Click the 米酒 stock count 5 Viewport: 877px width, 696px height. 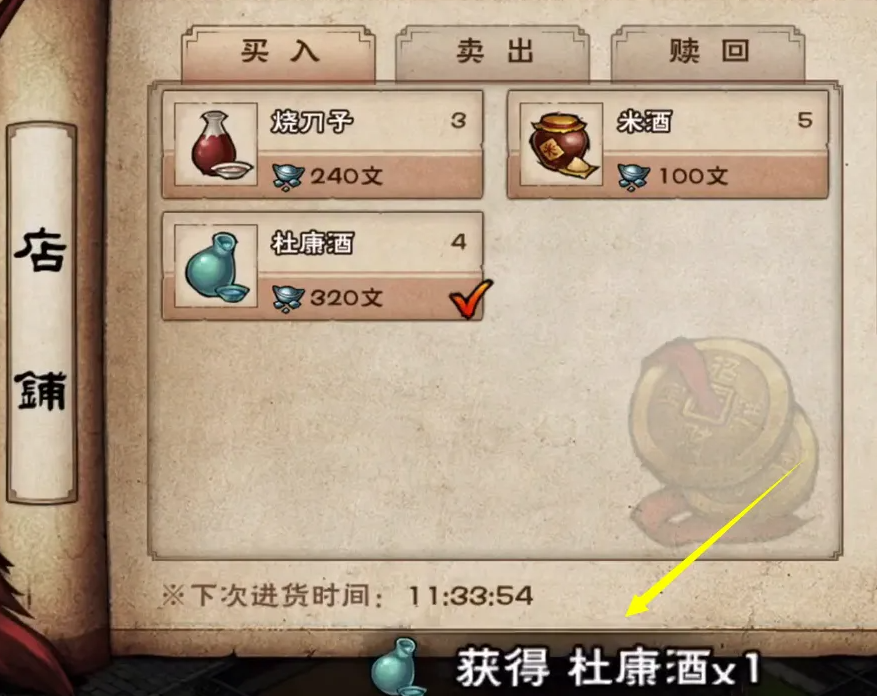pos(804,120)
